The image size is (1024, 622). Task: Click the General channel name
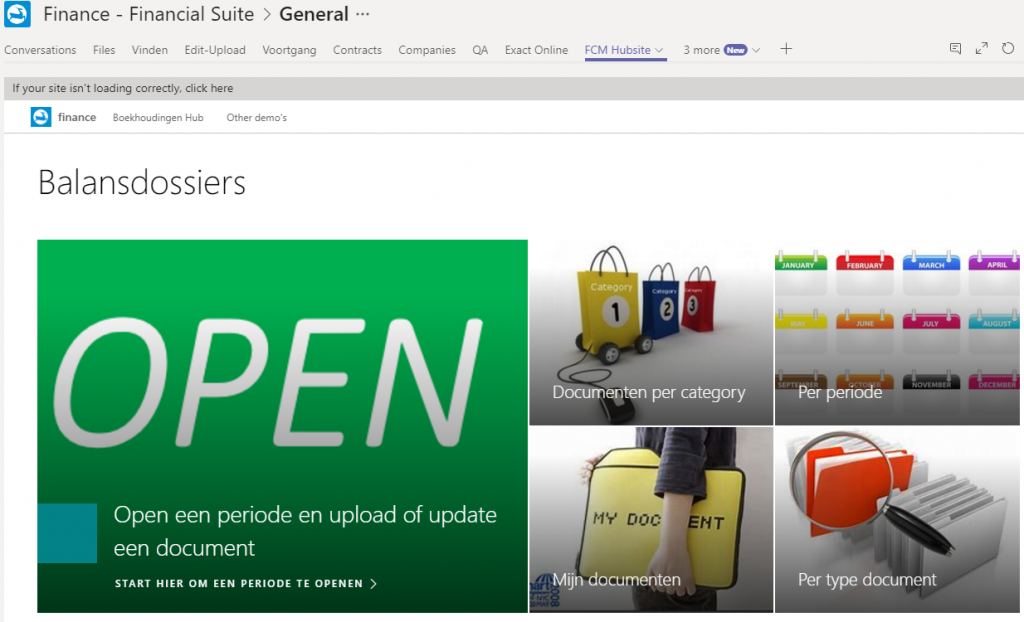314,14
